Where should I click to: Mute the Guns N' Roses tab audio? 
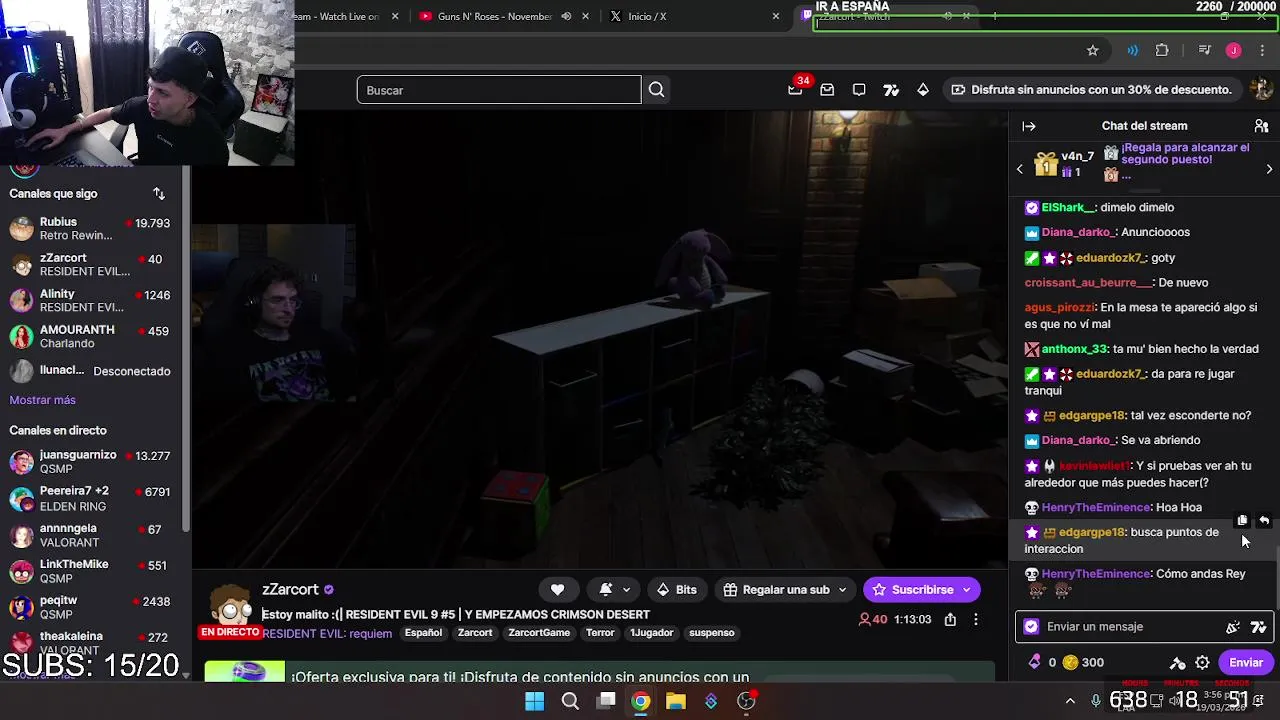click(x=567, y=16)
